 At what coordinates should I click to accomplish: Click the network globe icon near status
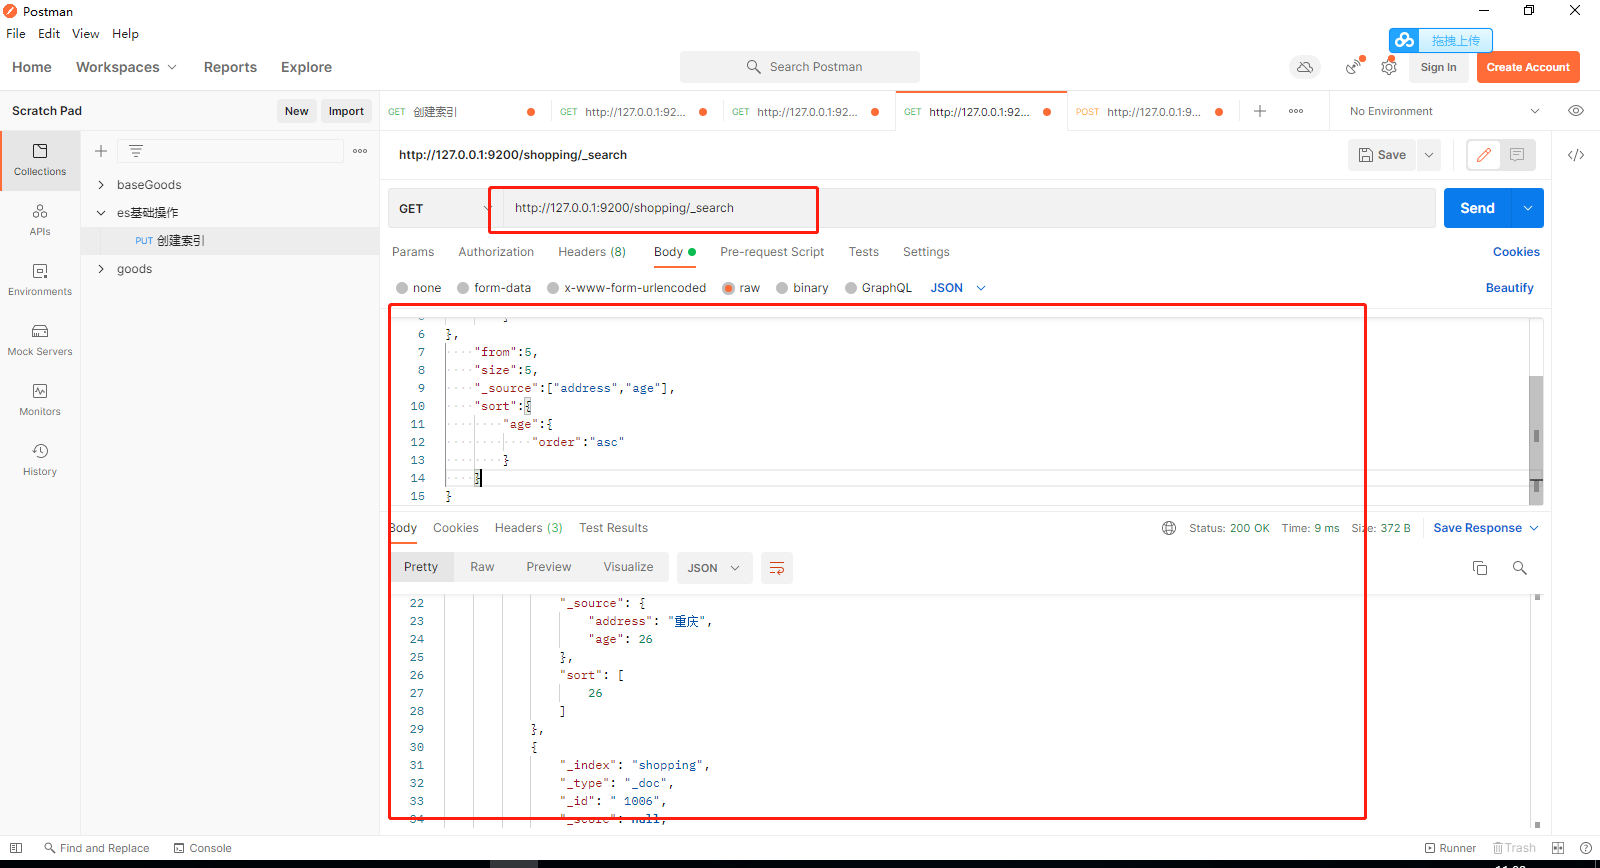click(x=1169, y=528)
